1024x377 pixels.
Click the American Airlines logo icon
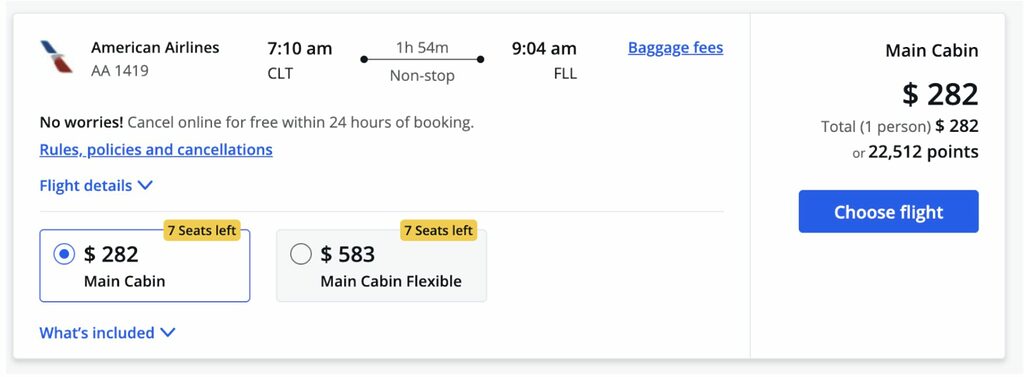56,57
